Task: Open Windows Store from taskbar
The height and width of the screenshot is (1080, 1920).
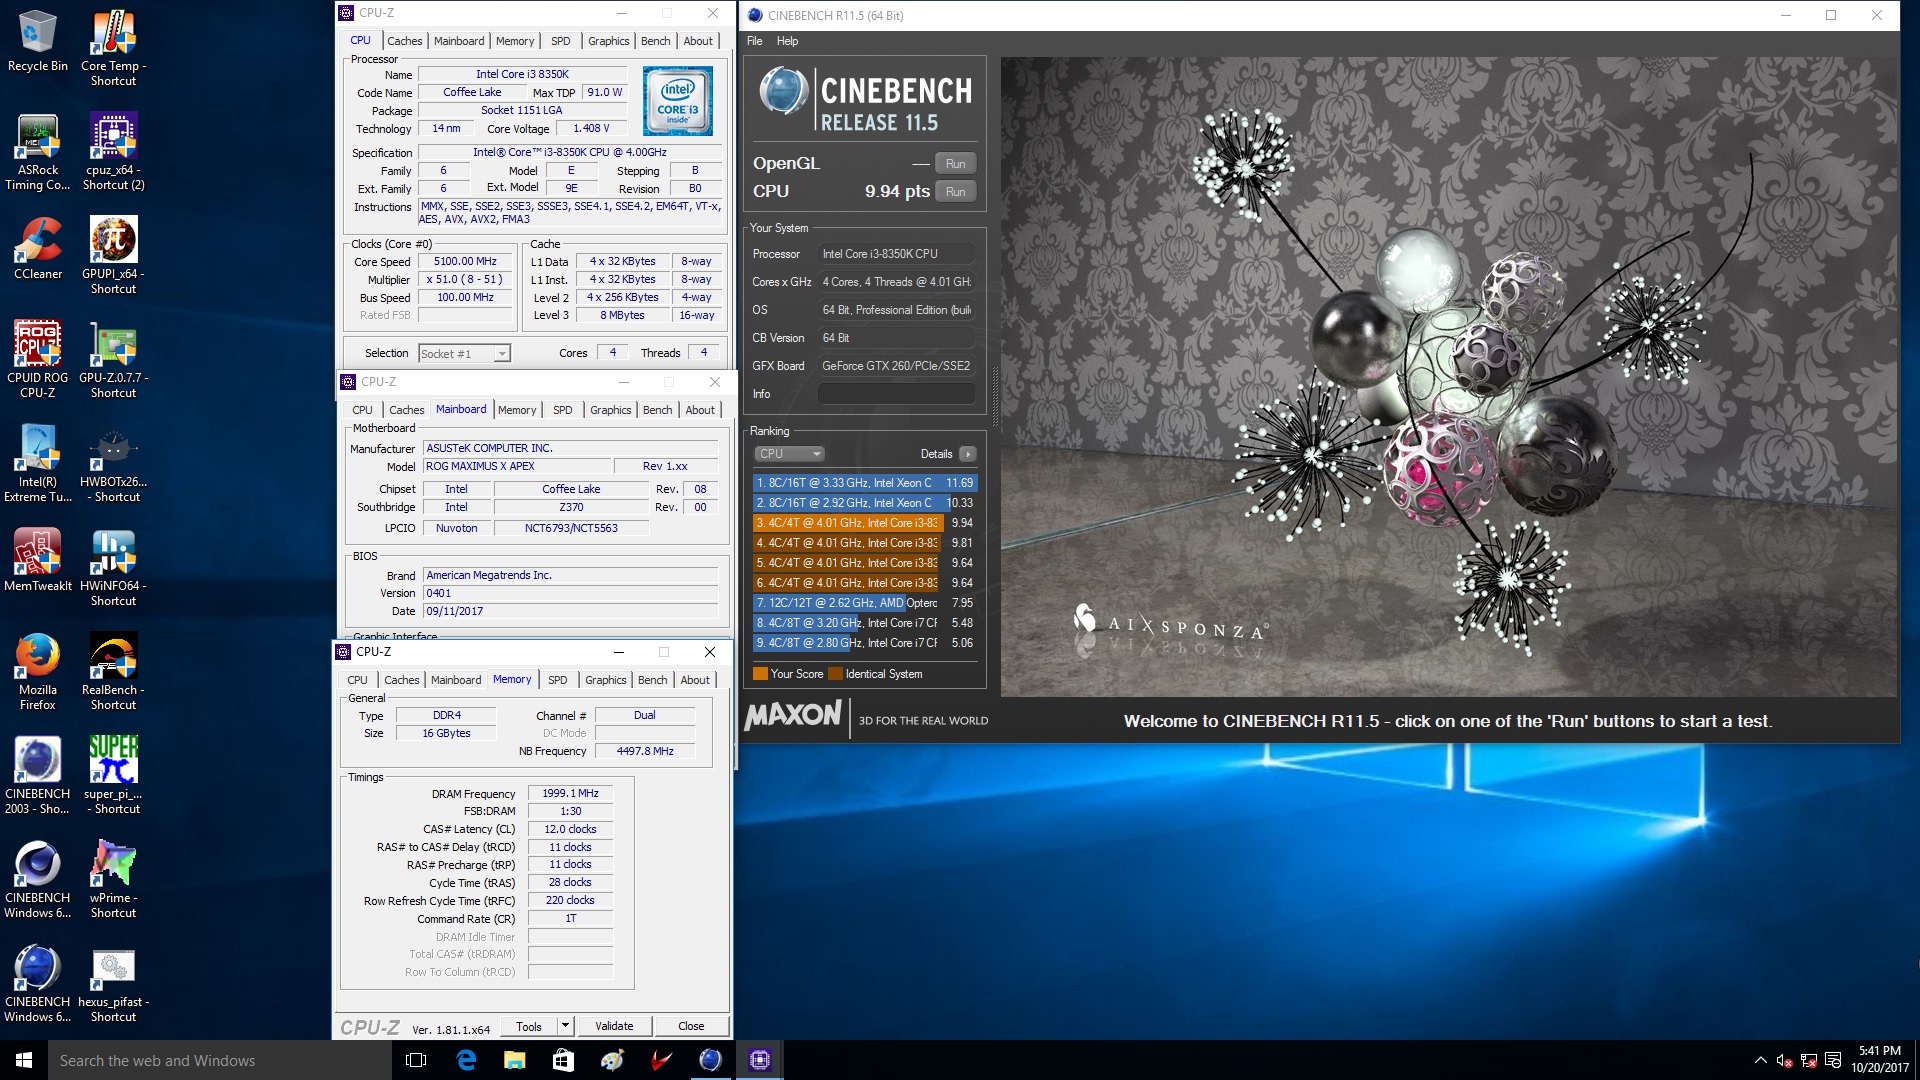Action: pyautogui.click(x=563, y=1060)
